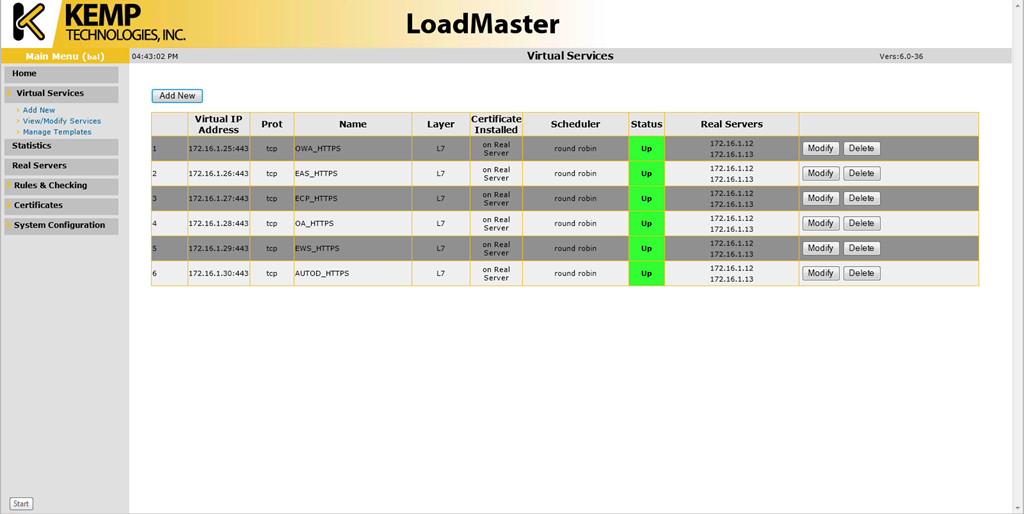Select virtual IP 172.16.1.30:443

point(219,273)
